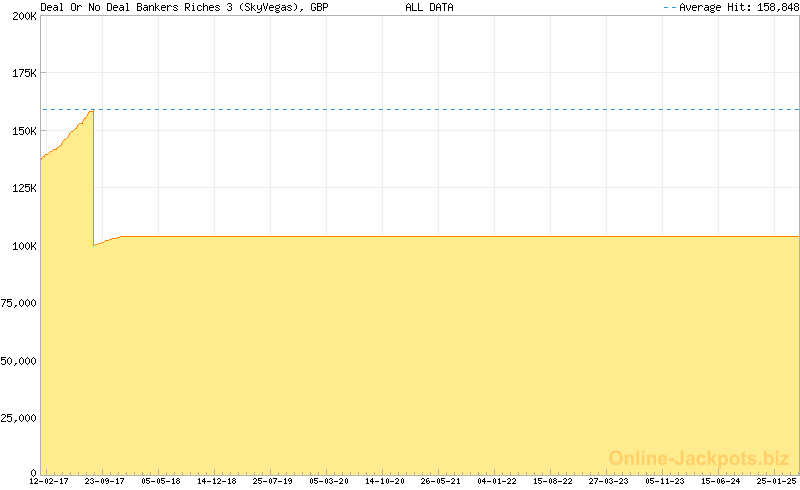Click the 50,000 y-axis label

coord(19,360)
